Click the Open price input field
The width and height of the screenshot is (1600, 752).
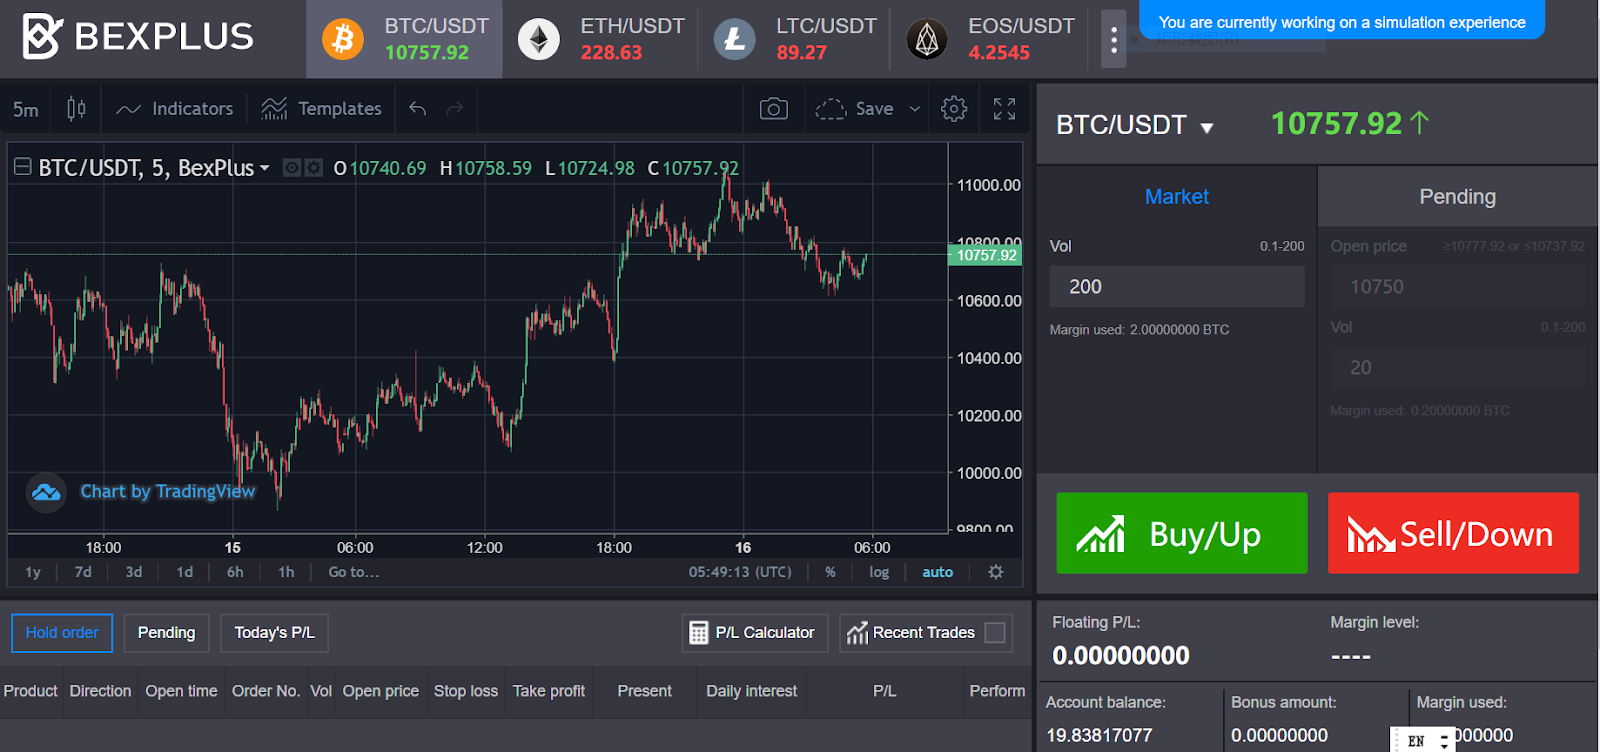coord(1458,287)
